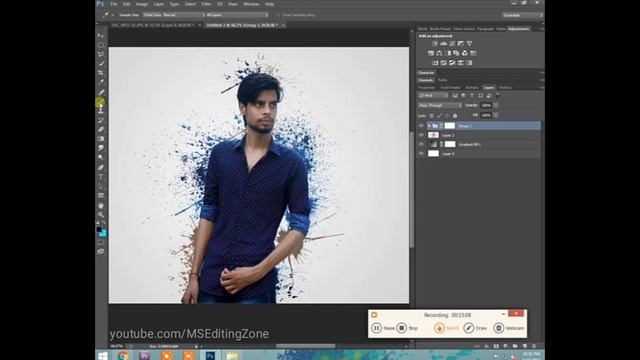The image size is (640, 360).
Task: Select the Eyedropper tool in the toolbox
Action: click(x=100, y=82)
